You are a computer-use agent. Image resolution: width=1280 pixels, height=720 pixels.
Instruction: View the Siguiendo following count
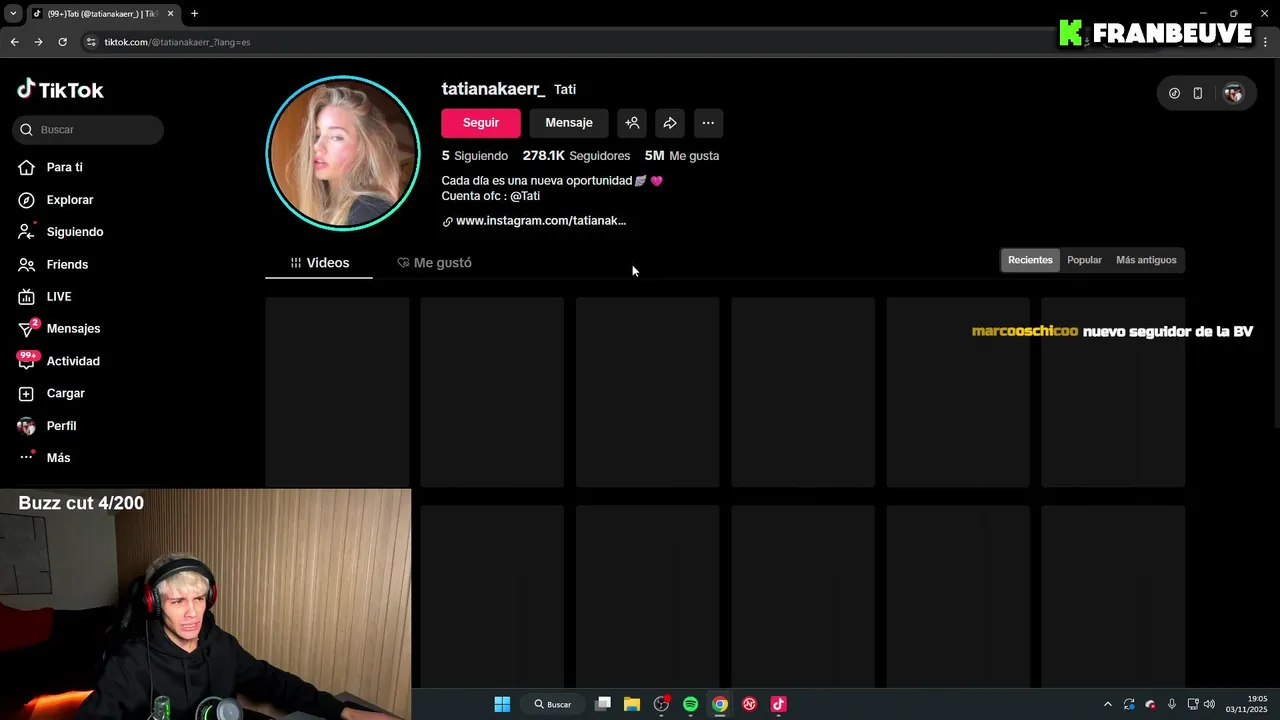pyautogui.click(x=475, y=156)
